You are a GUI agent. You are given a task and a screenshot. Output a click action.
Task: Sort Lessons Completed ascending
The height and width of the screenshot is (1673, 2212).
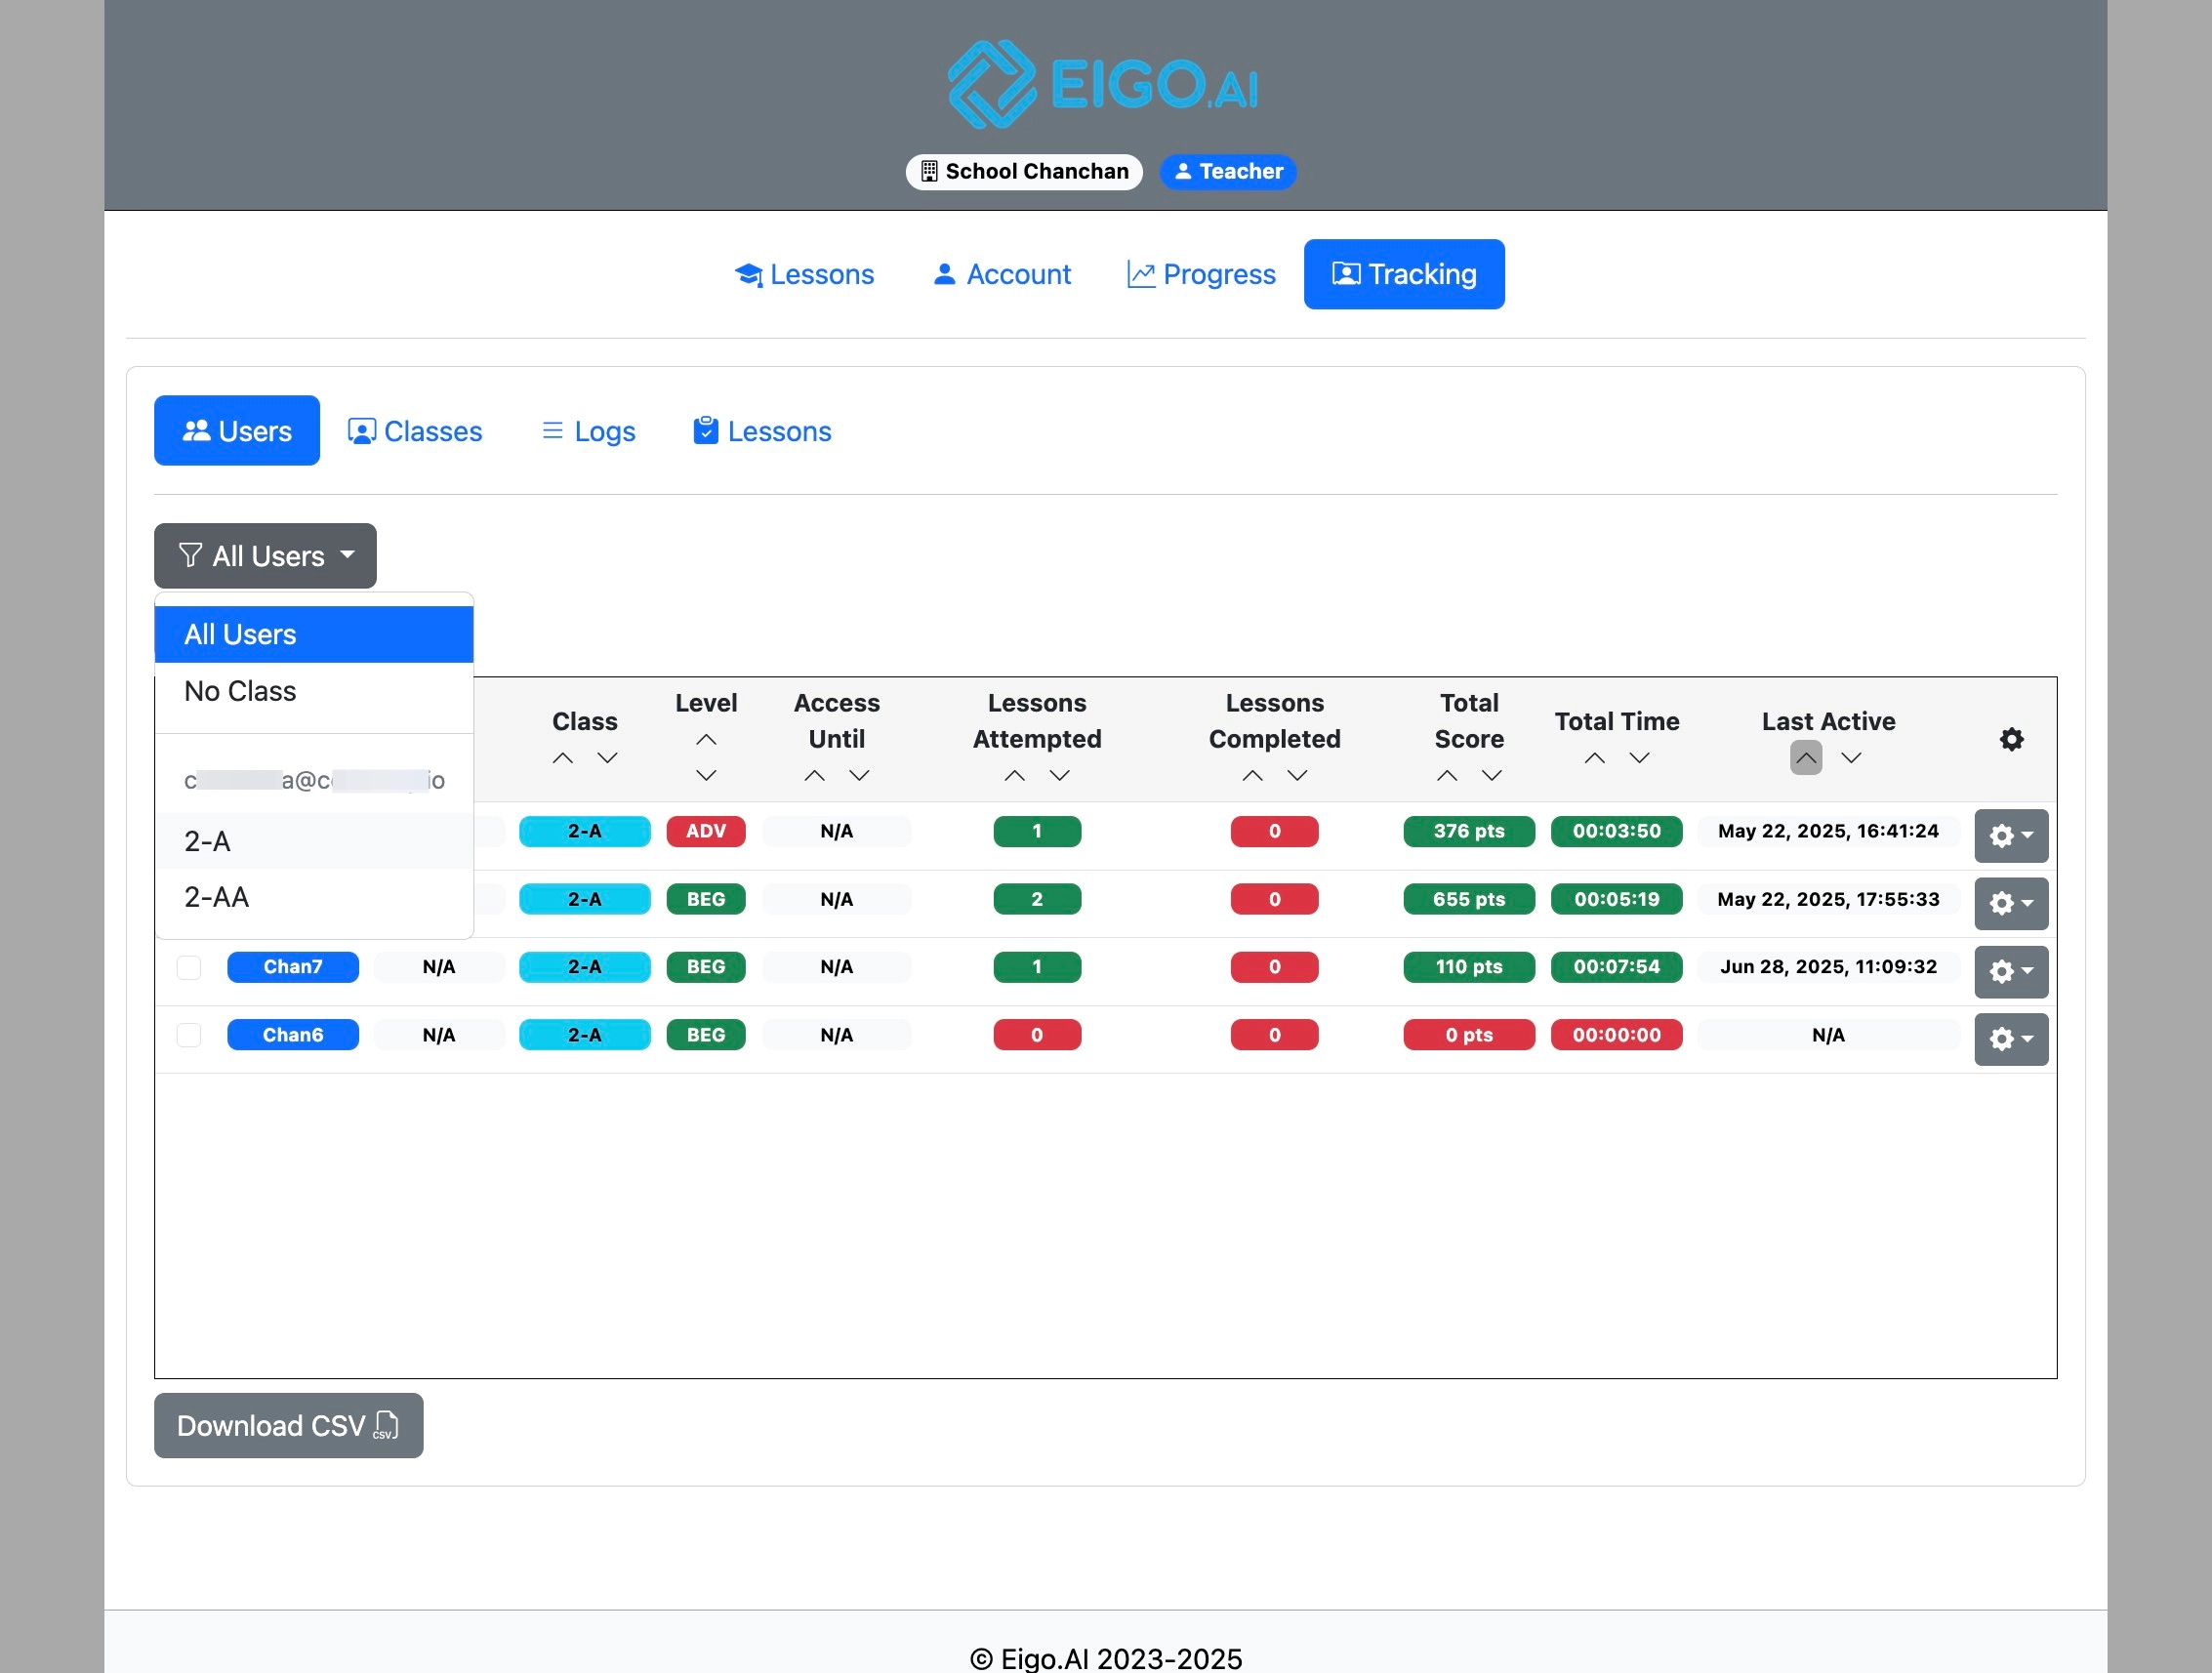coord(1252,776)
